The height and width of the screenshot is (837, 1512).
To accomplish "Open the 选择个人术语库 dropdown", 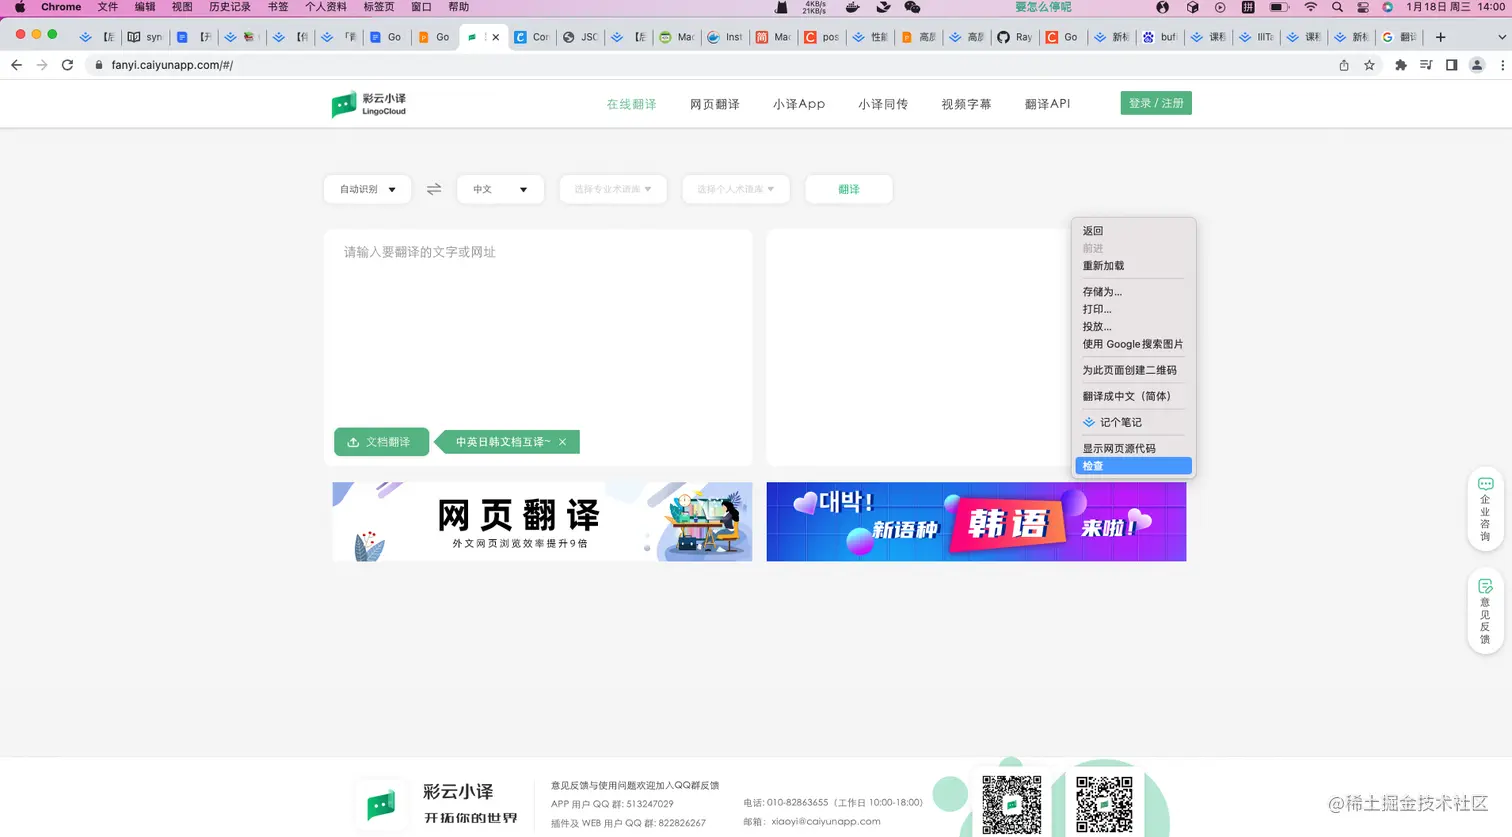I will coord(736,189).
